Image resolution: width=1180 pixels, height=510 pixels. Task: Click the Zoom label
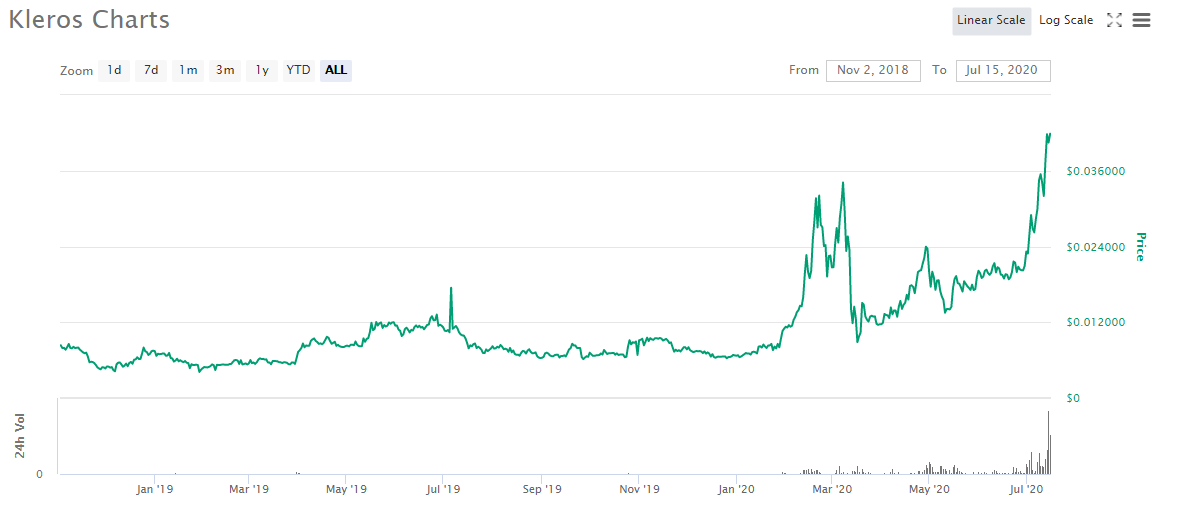pyautogui.click(x=76, y=71)
